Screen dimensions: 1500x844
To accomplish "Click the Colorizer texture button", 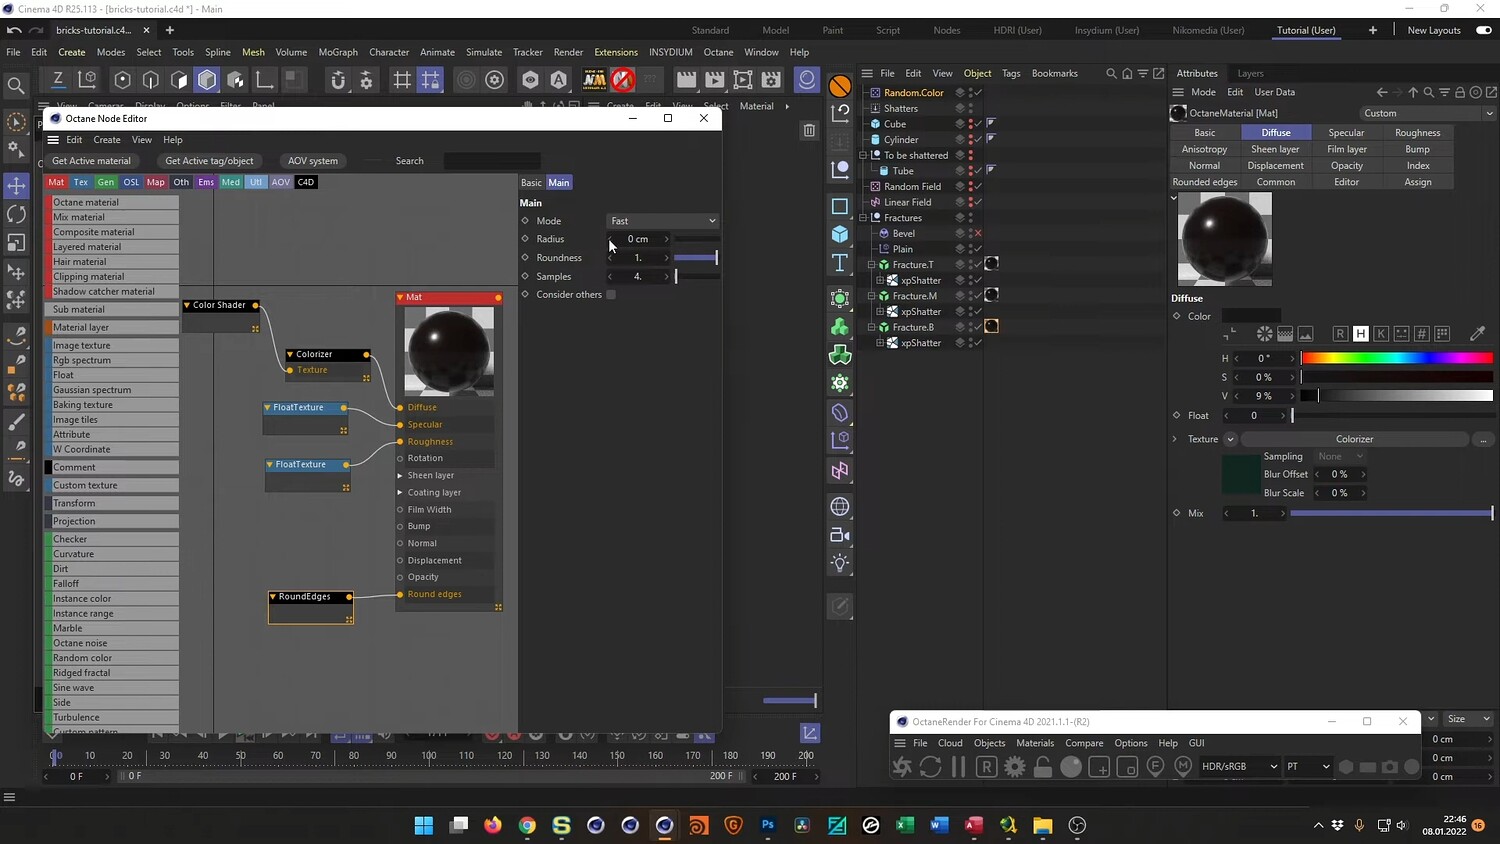I will 1354,439.
